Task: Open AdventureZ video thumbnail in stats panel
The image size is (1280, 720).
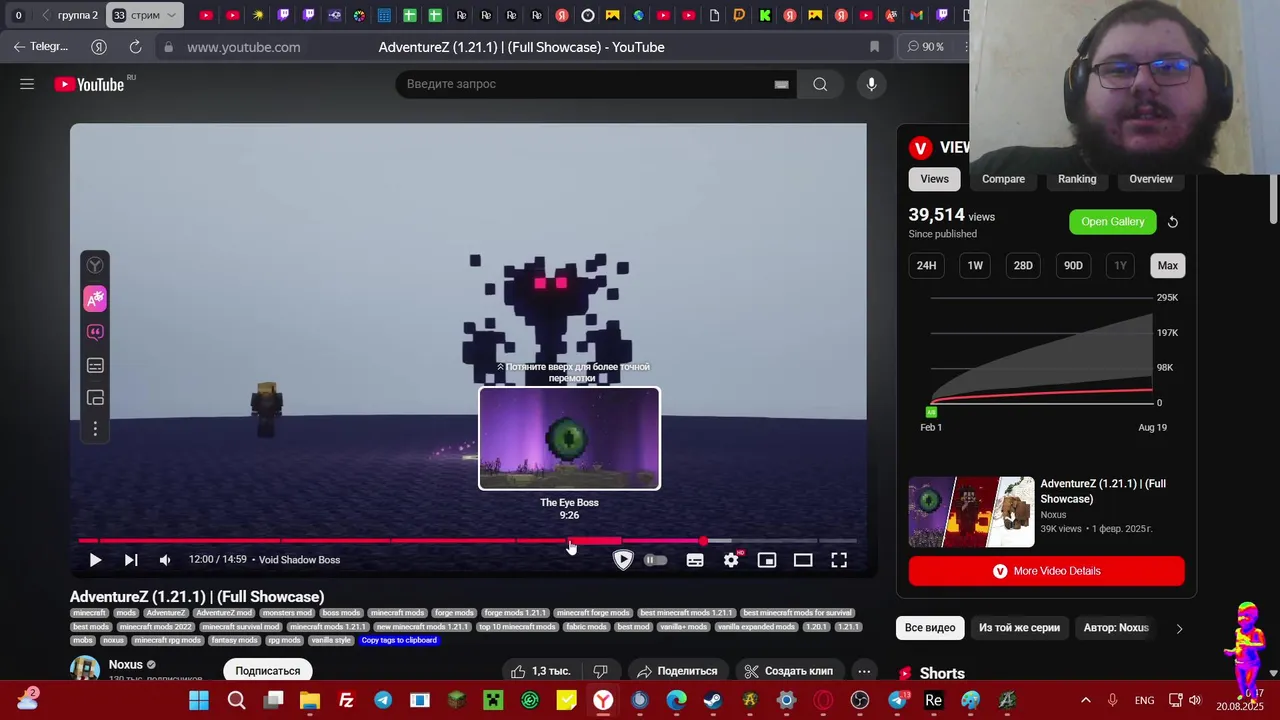Action: point(971,512)
